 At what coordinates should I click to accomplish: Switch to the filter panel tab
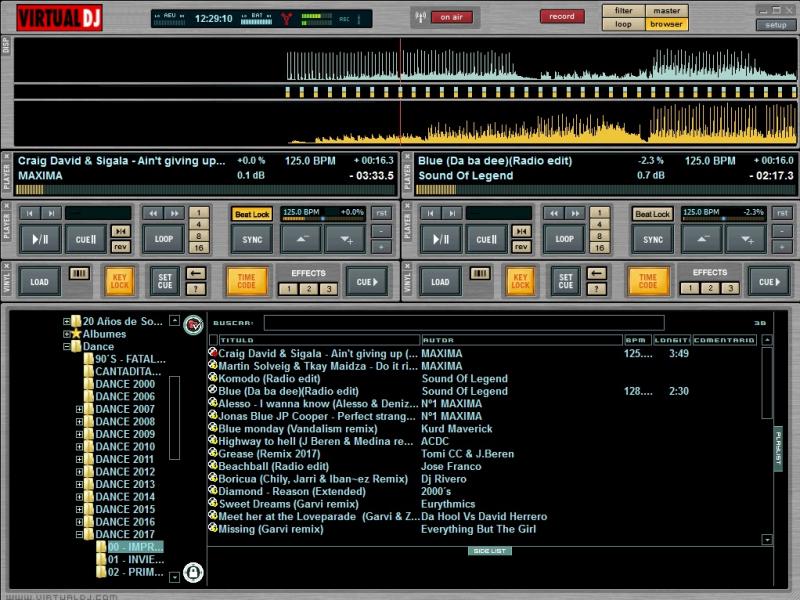point(623,10)
